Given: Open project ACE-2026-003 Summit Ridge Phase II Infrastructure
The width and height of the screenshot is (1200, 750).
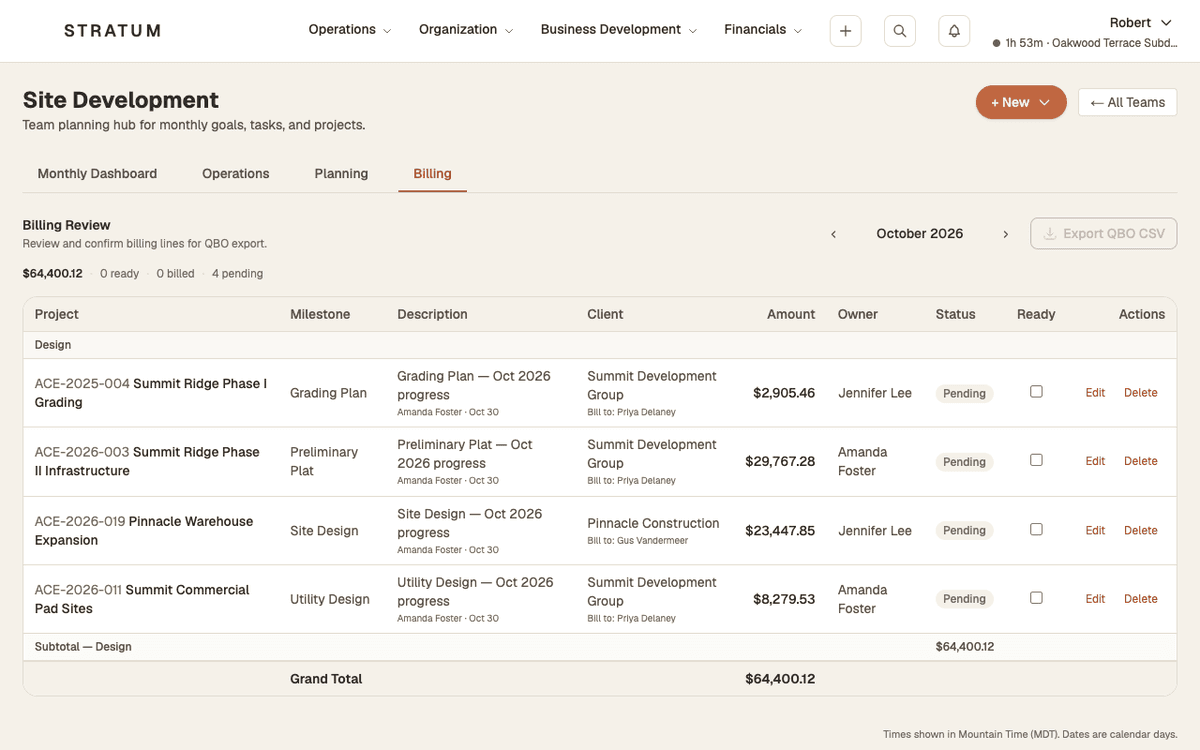Looking at the screenshot, I should pos(147,461).
